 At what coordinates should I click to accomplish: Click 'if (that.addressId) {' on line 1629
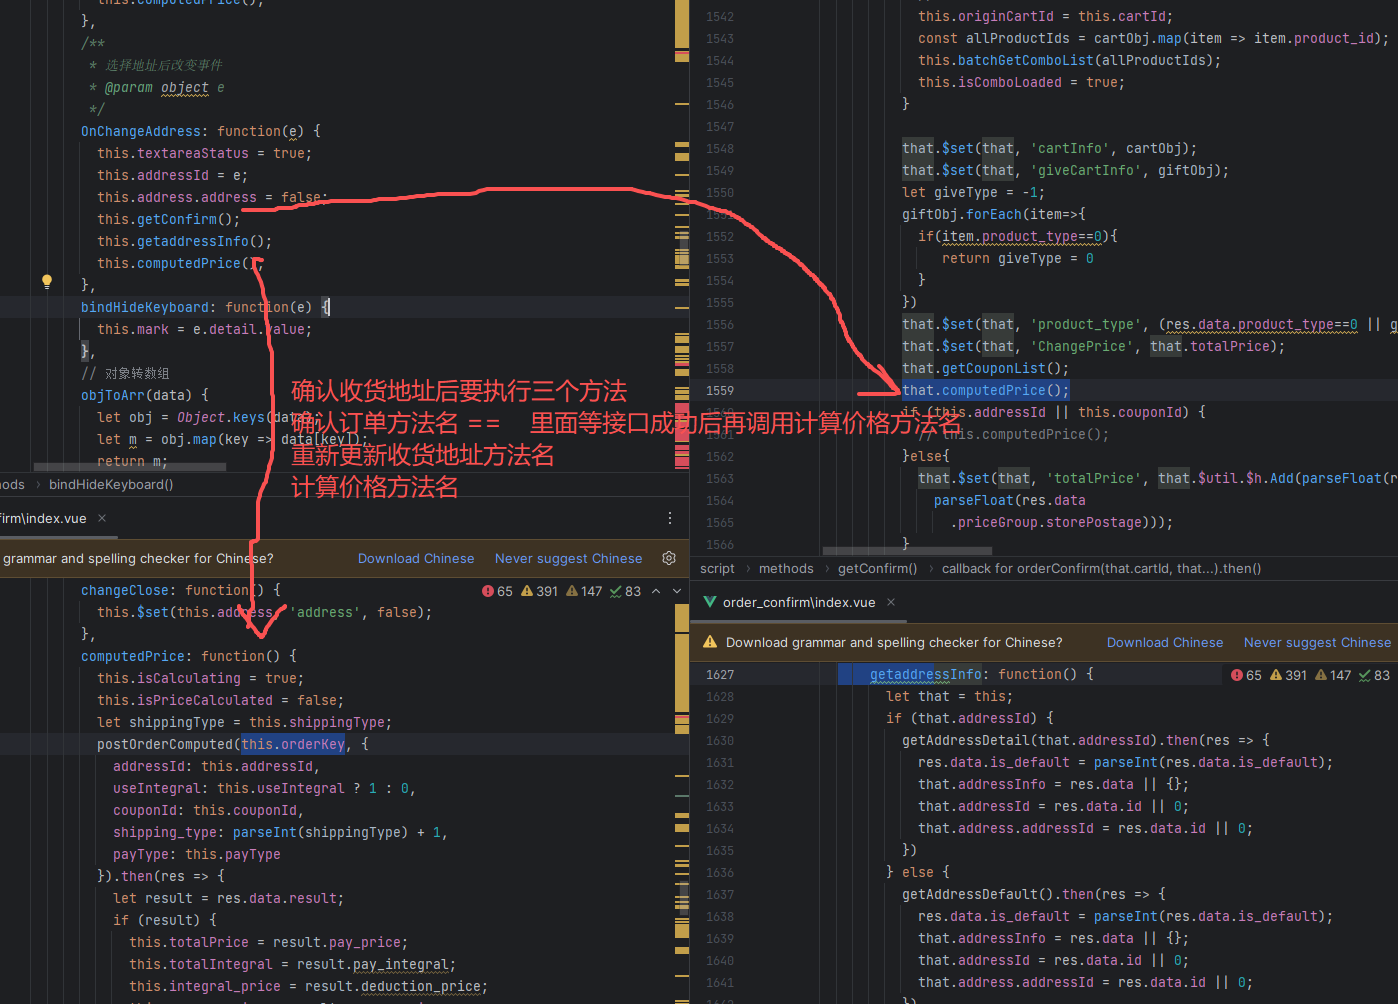[x=970, y=718]
